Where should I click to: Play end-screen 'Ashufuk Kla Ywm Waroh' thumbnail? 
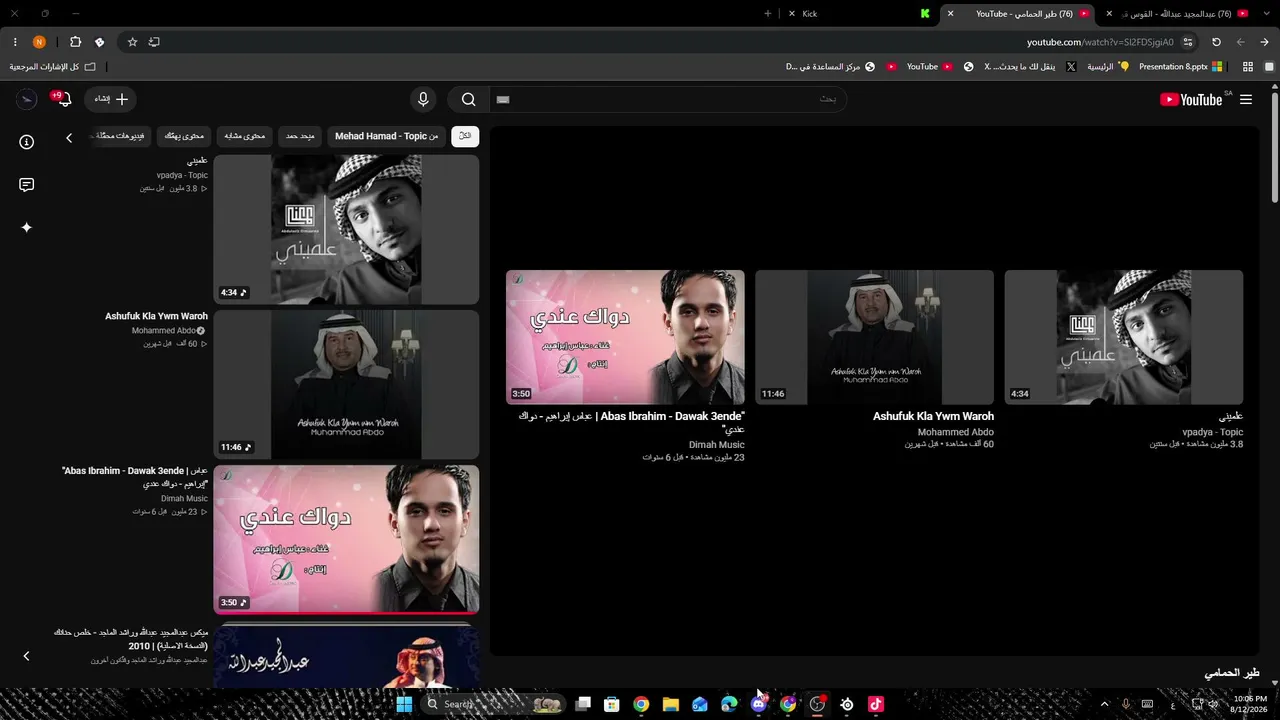[875, 337]
